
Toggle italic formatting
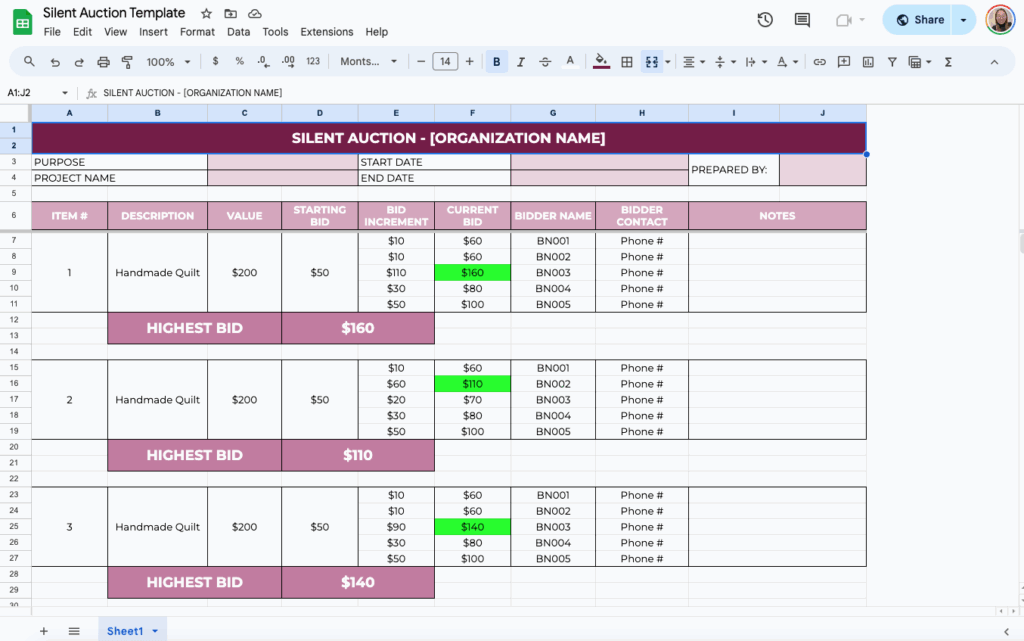(x=521, y=61)
